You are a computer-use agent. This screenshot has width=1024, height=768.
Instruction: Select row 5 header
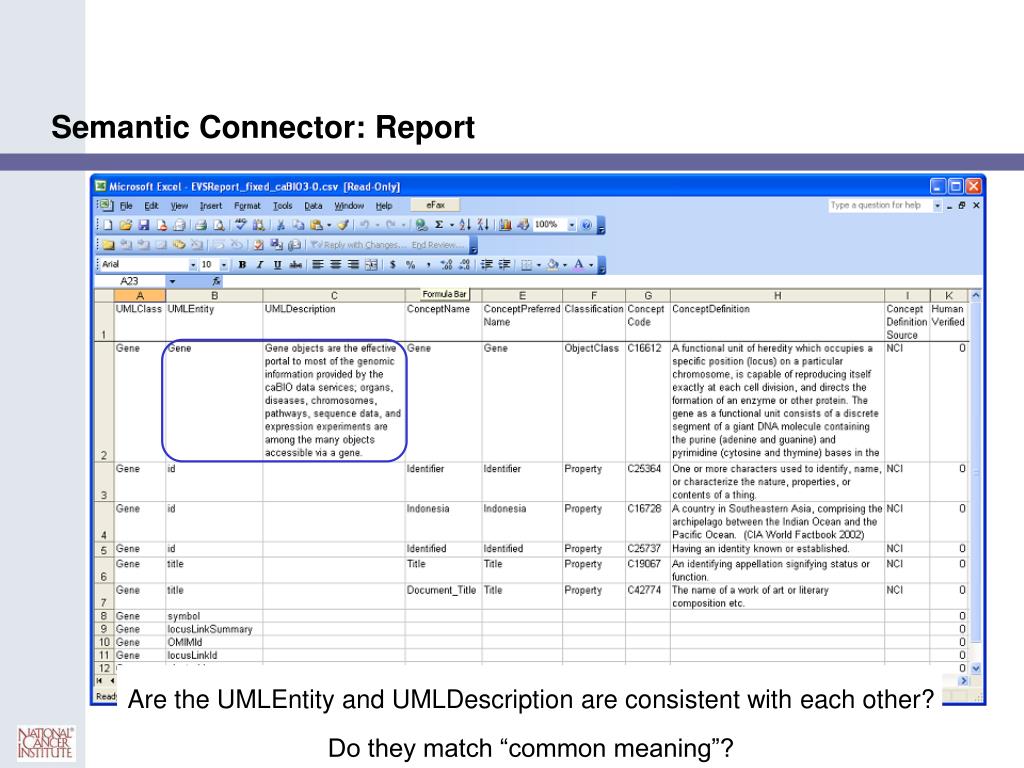(104, 549)
